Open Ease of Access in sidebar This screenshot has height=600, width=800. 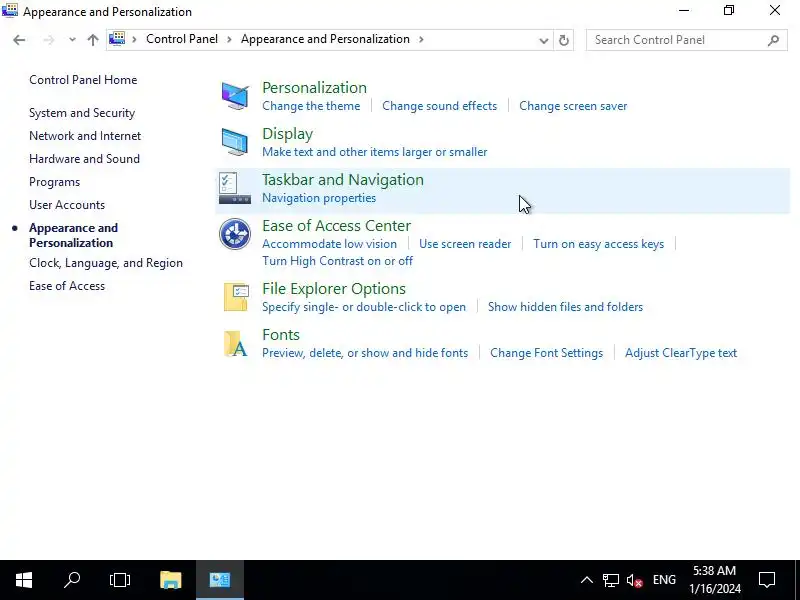[67, 286]
